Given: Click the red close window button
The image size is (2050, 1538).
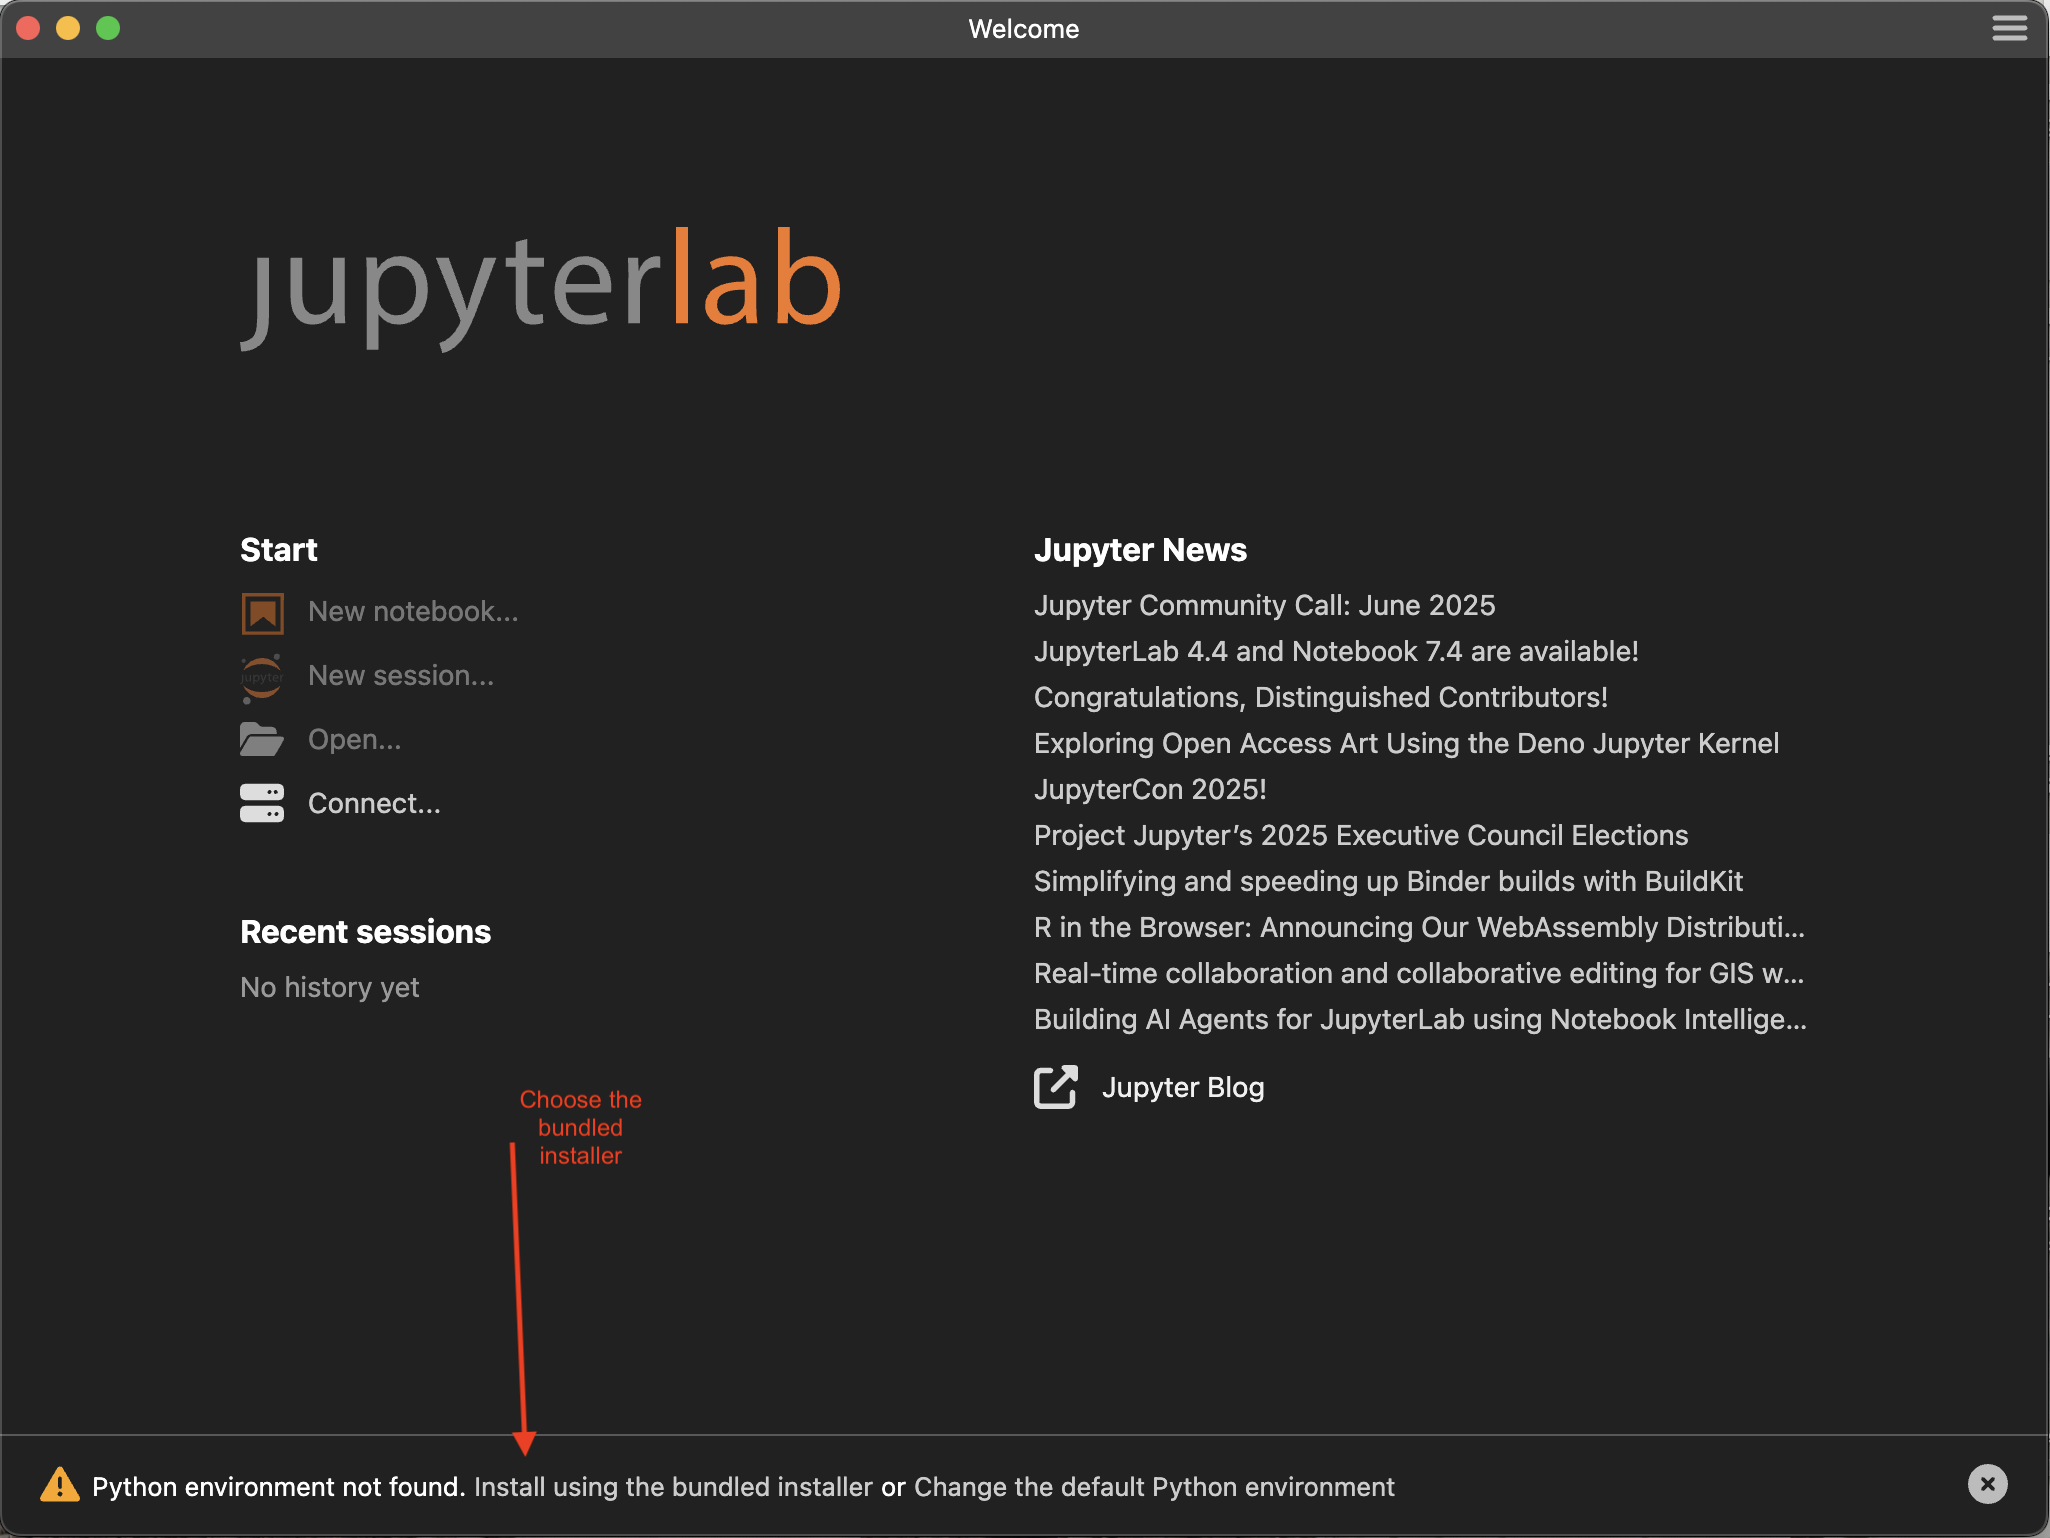Looking at the screenshot, I should click(x=28, y=28).
